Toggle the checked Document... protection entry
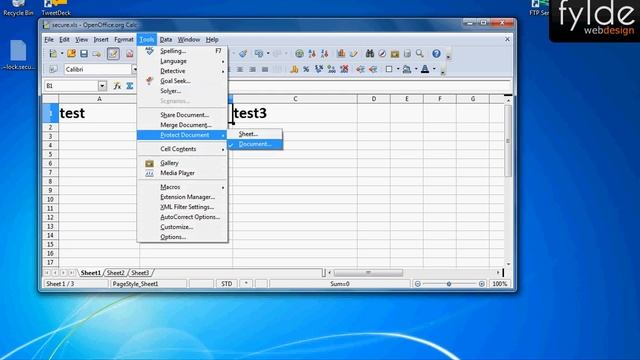This screenshot has width=640, height=360. 255,144
